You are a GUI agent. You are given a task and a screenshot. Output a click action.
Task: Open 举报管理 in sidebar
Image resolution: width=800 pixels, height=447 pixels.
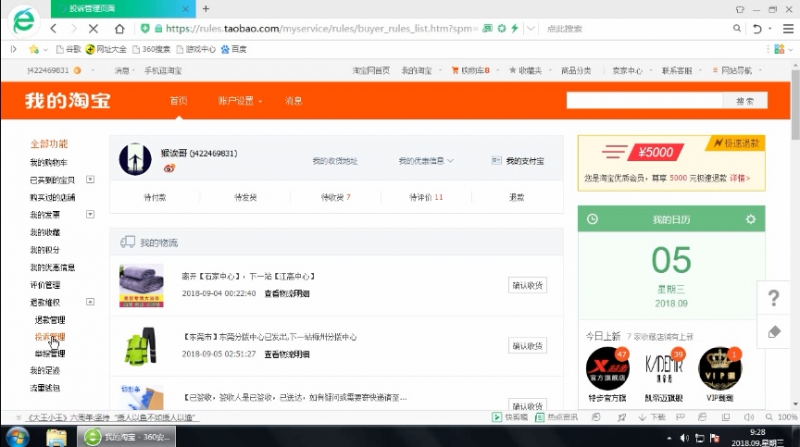tap(50, 354)
